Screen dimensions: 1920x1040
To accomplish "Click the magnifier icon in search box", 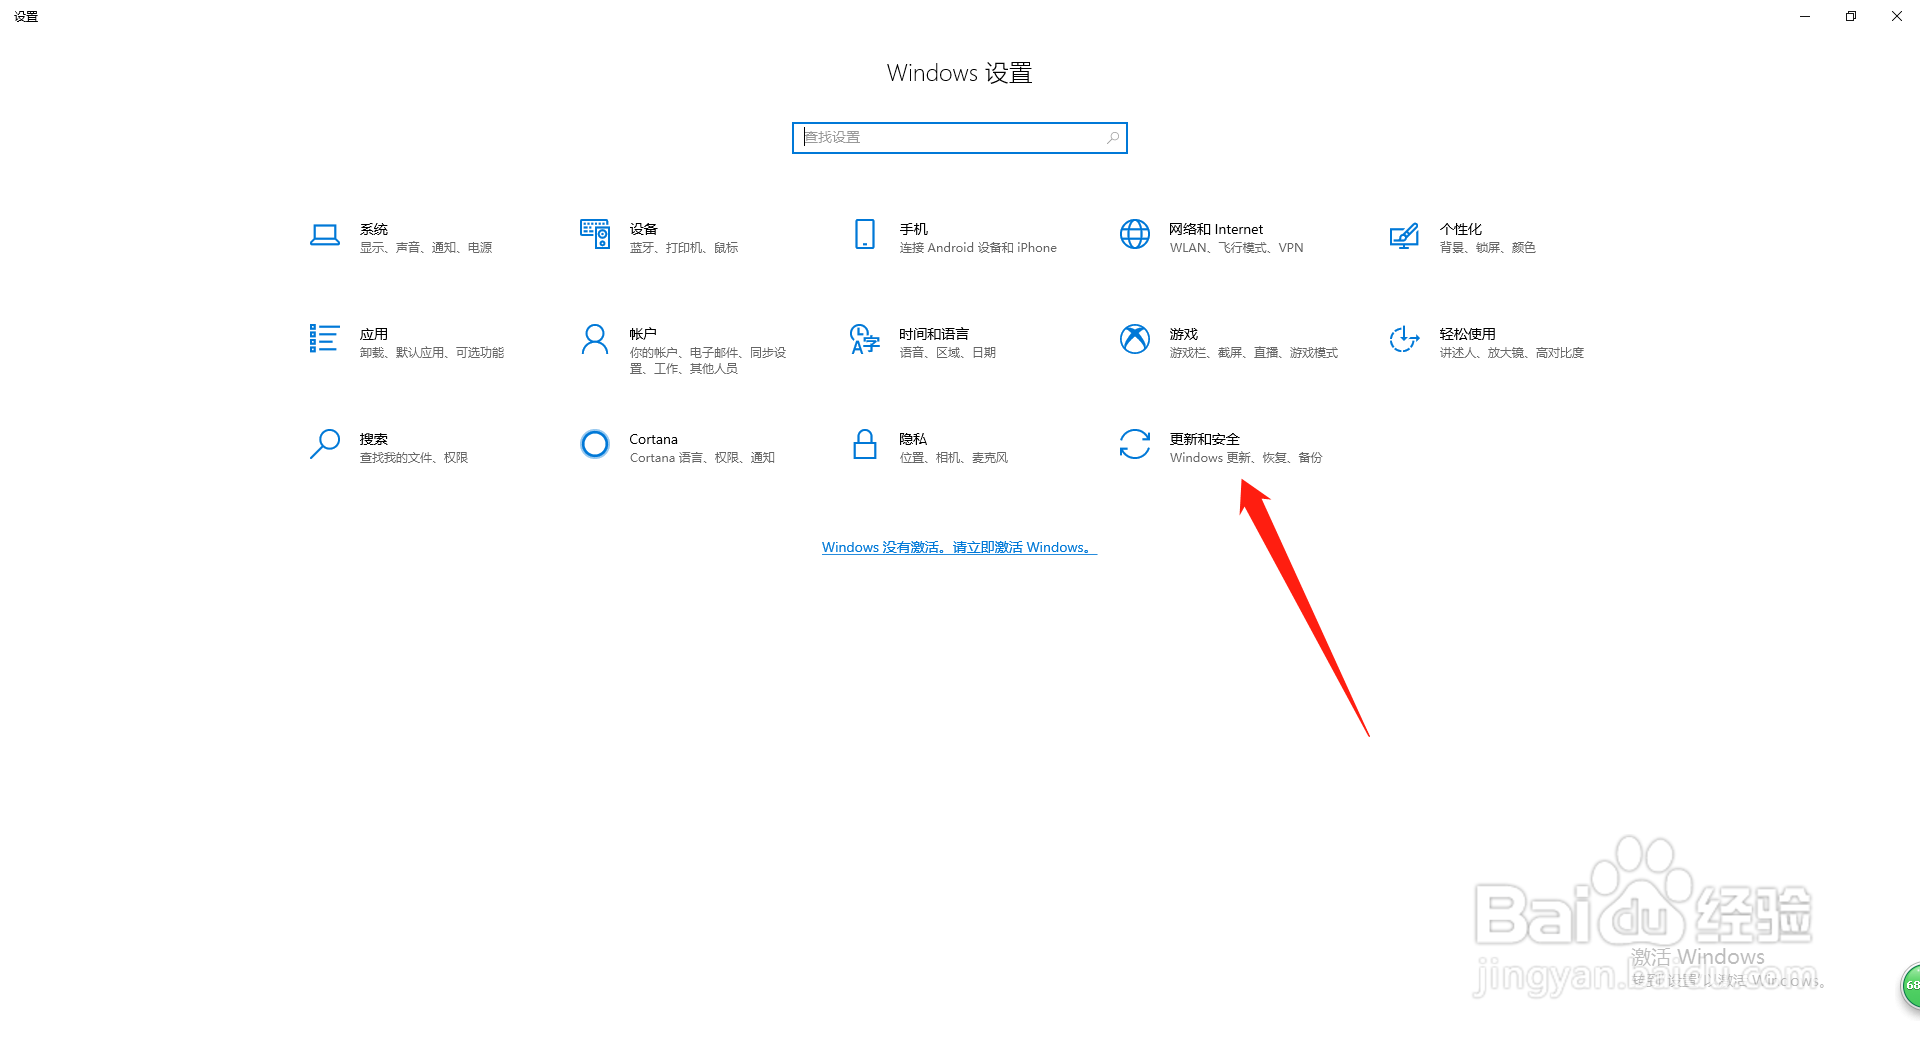I will click(1113, 138).
